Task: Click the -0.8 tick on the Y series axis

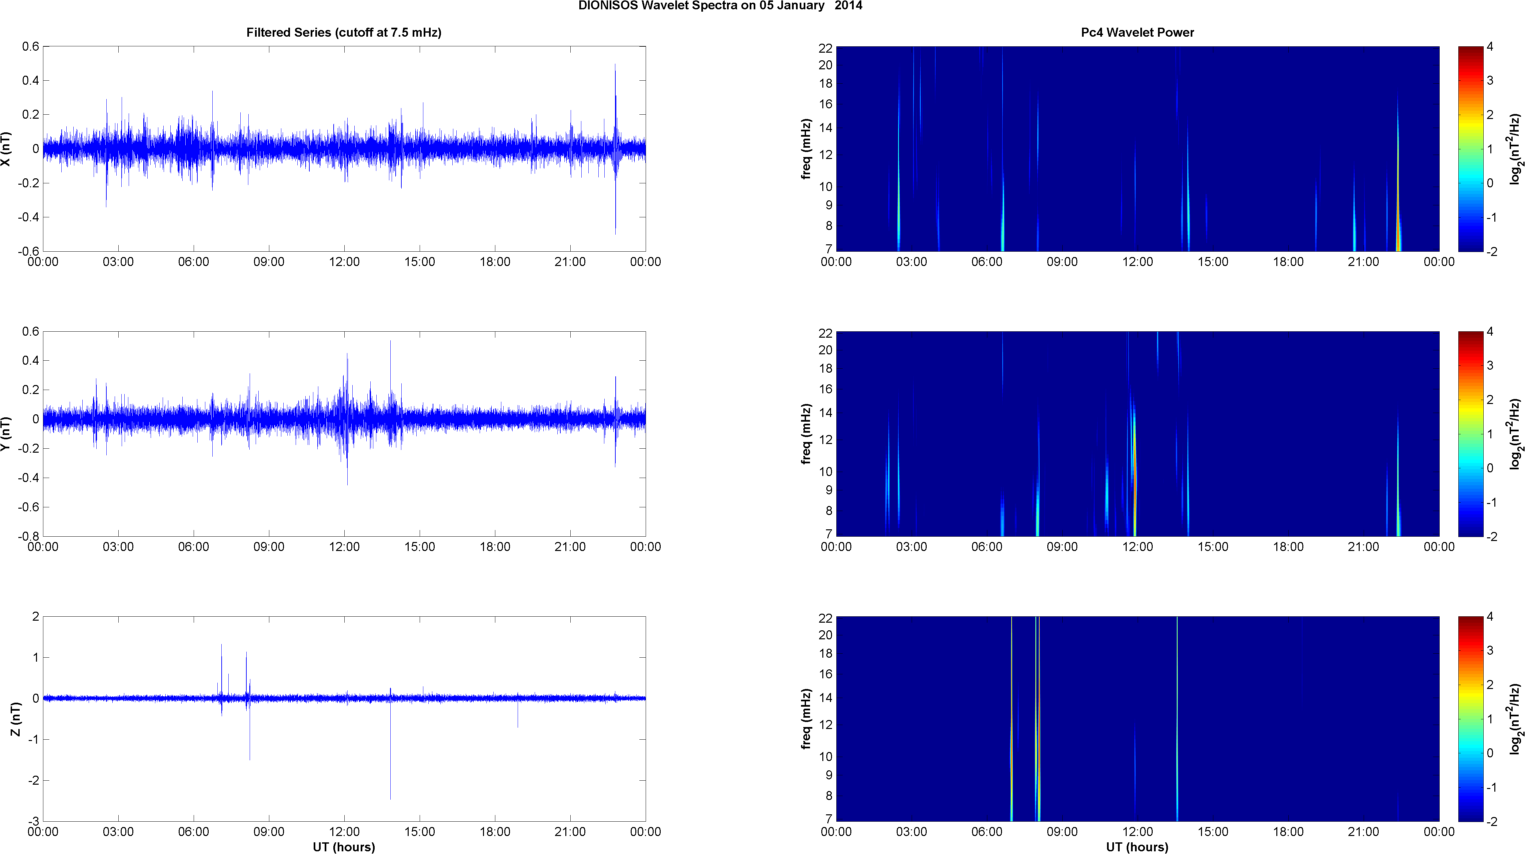Action: click(x=29, y=536)
